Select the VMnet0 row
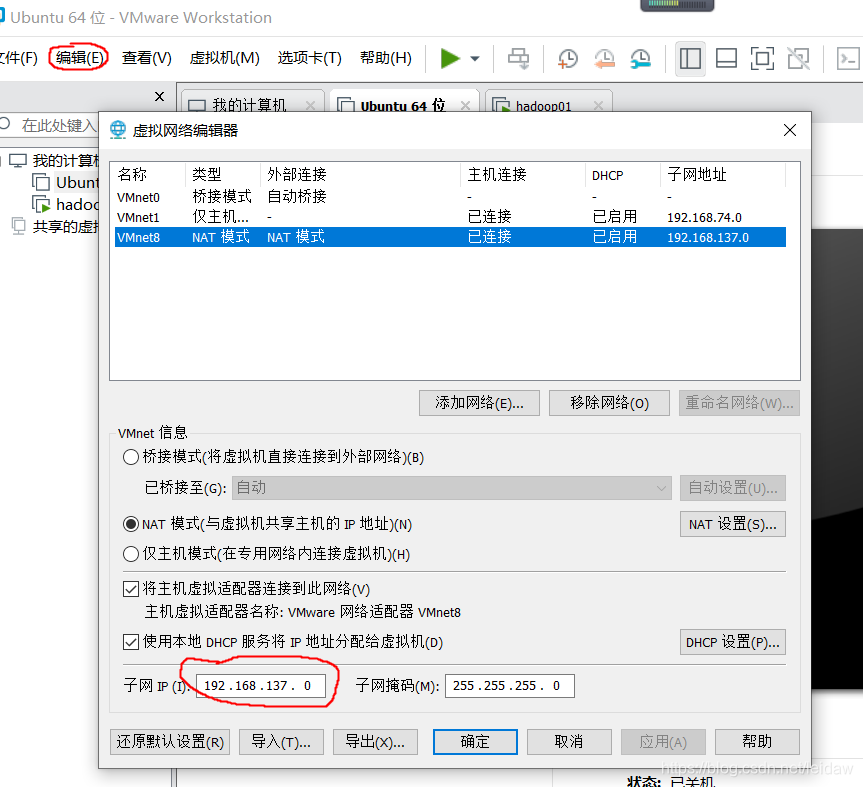Viewport: 863px width, 787px height. click(450, 196)
